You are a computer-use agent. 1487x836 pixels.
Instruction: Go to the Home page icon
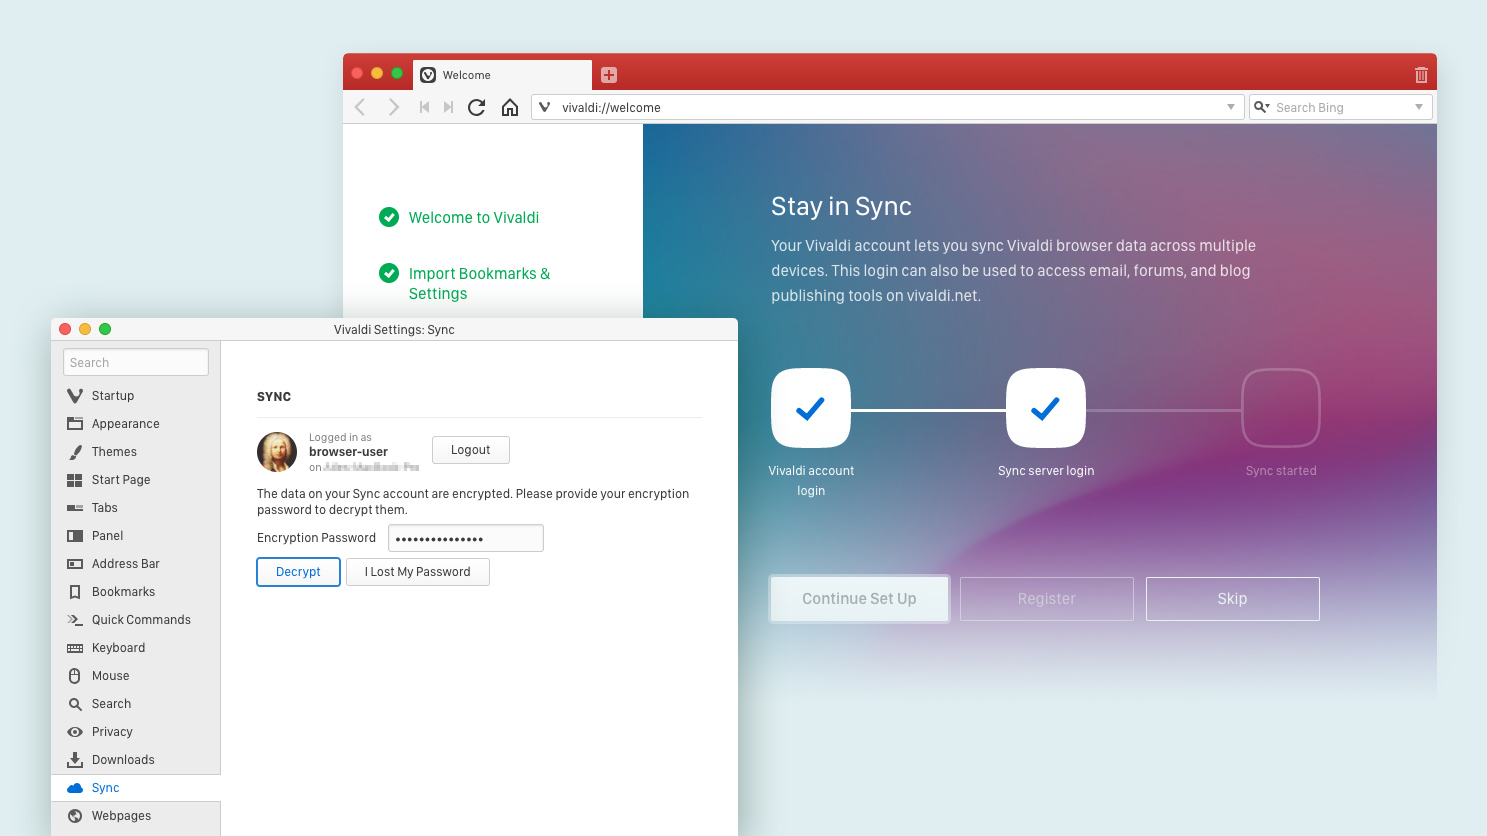(x=510, y=107)
